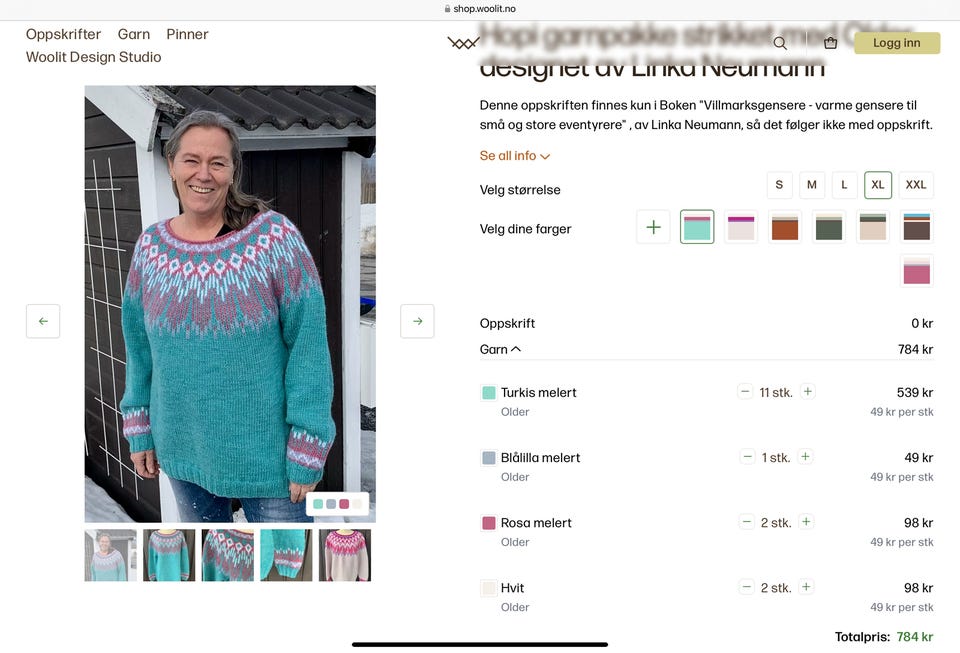The height and width of the screenshot is (653, 960).
Task: Open the shopping bag cart
Action: click(830, 43)
